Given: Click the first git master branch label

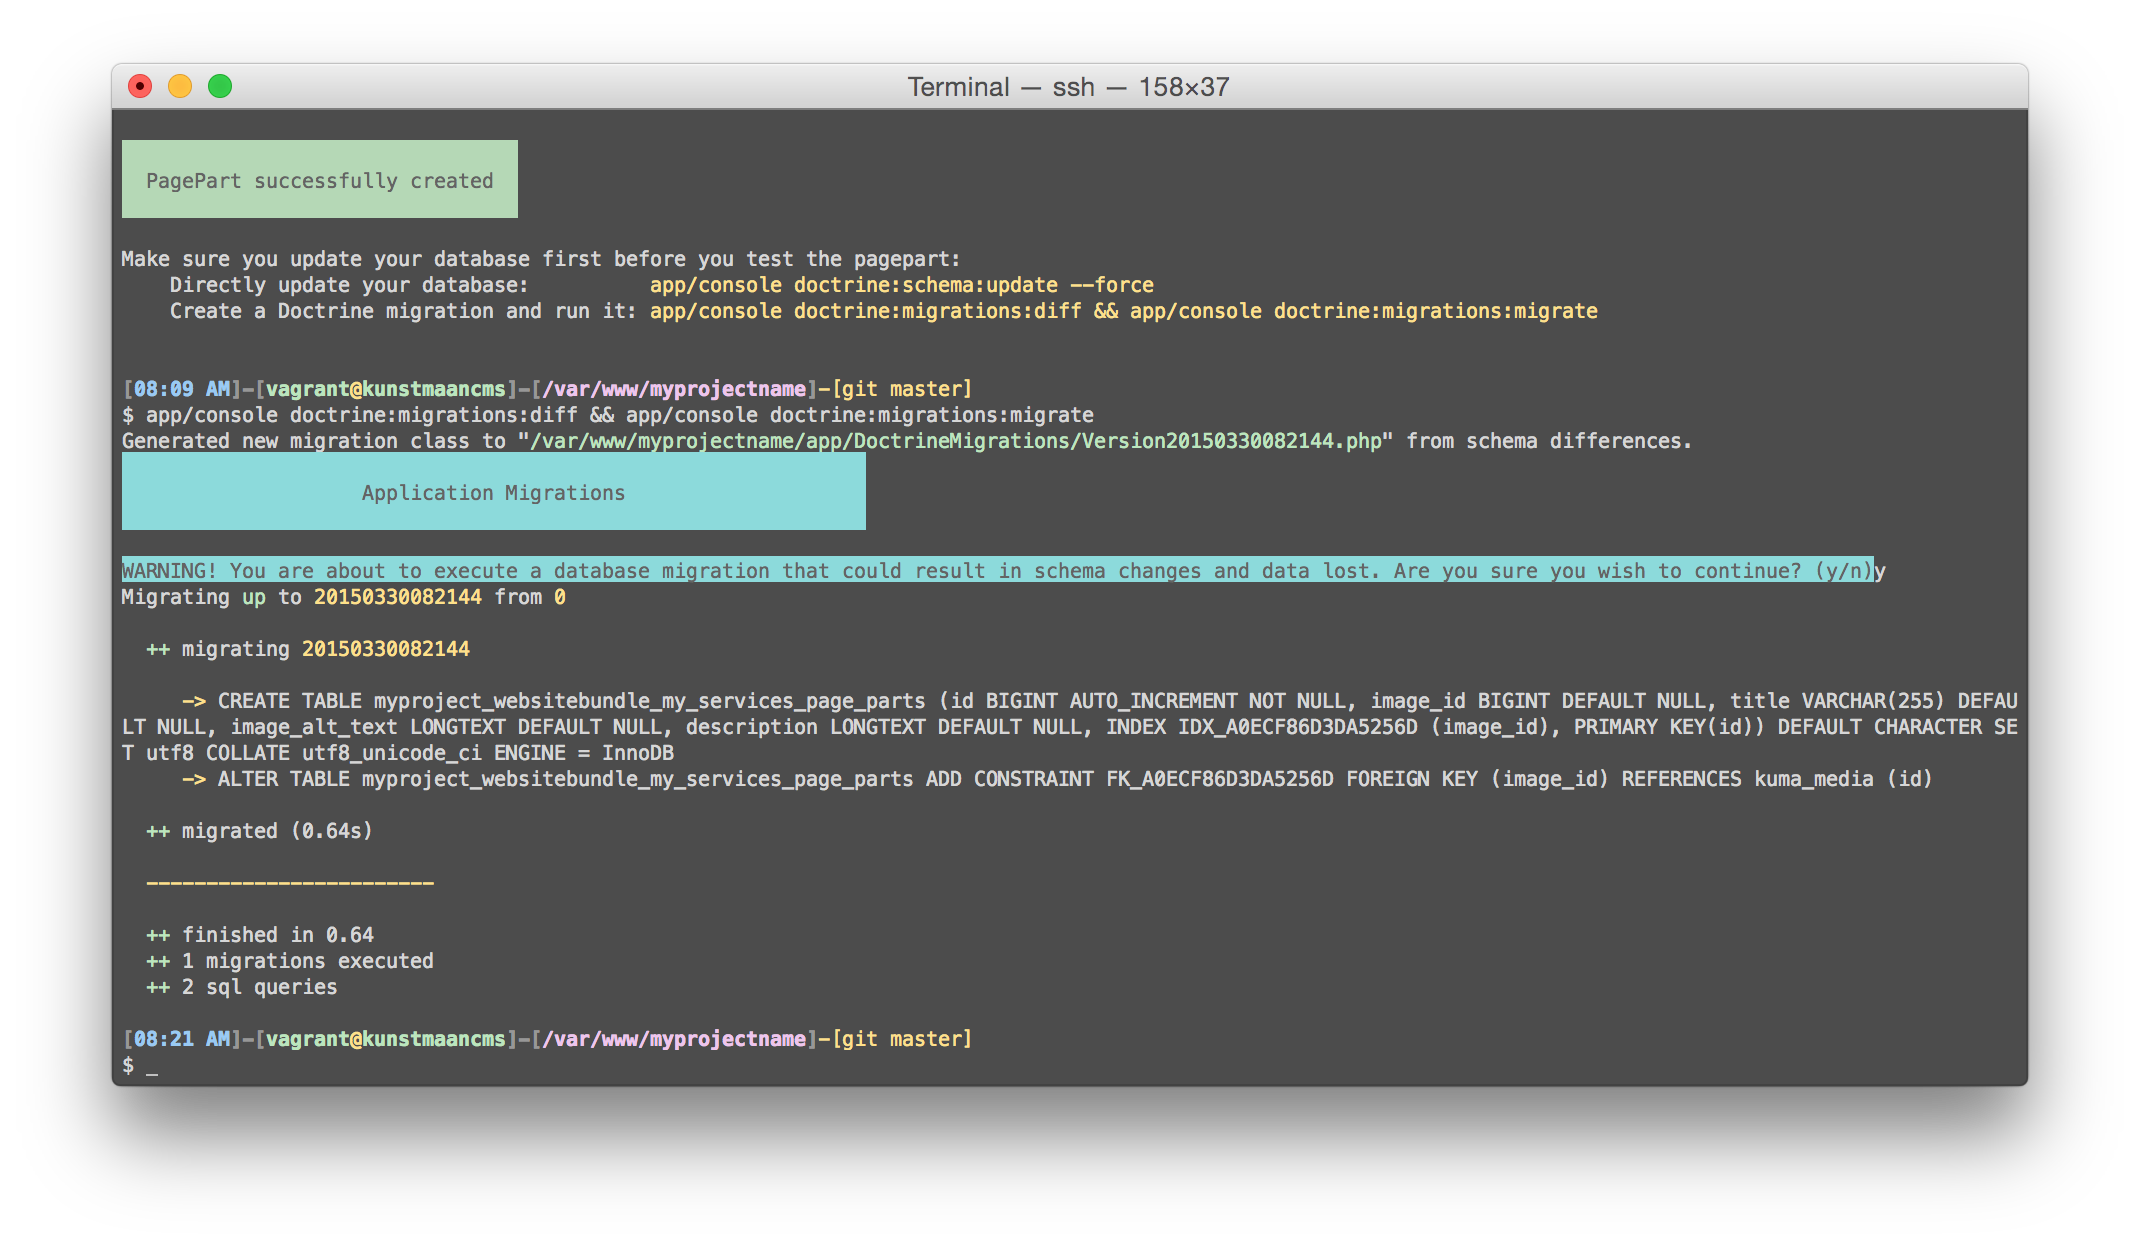Looking at the screenshot, I should click(902, 389).
